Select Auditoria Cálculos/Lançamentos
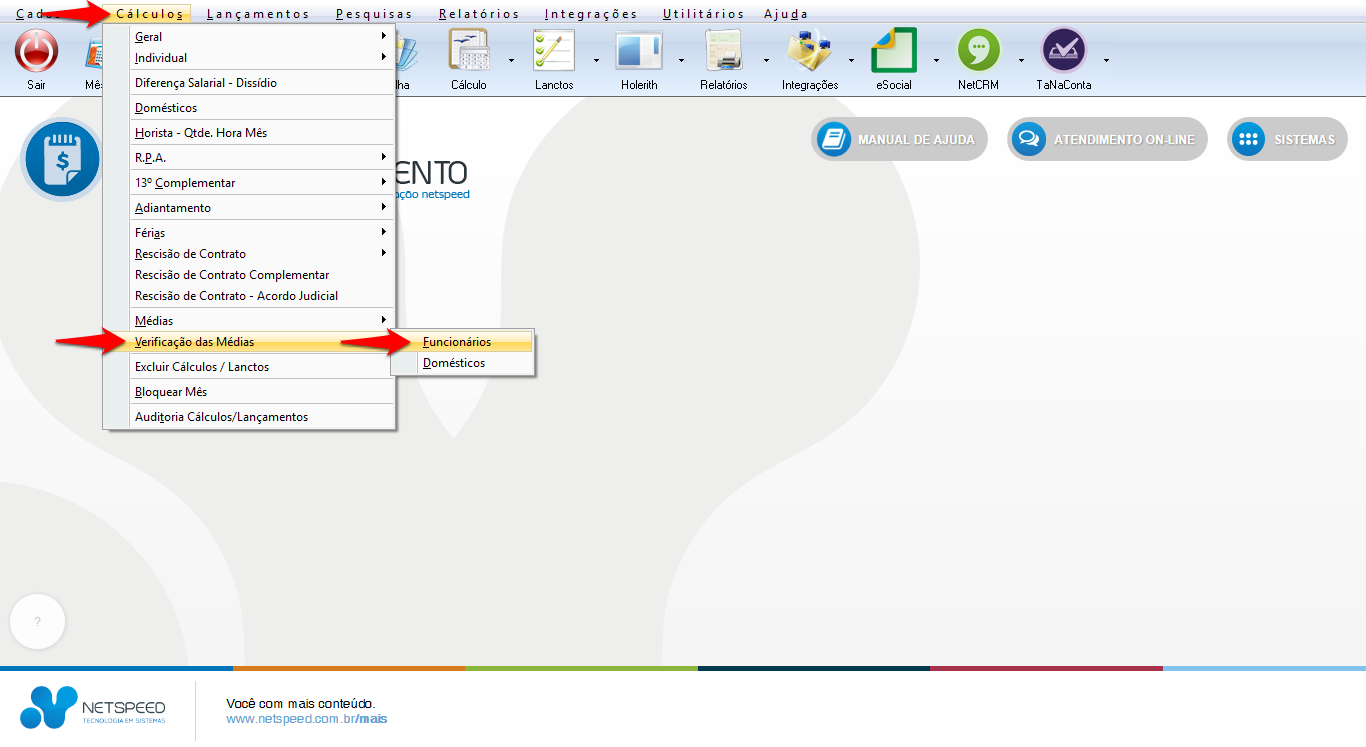Screen dimensions: 1366x747 [x=250, y=416]
